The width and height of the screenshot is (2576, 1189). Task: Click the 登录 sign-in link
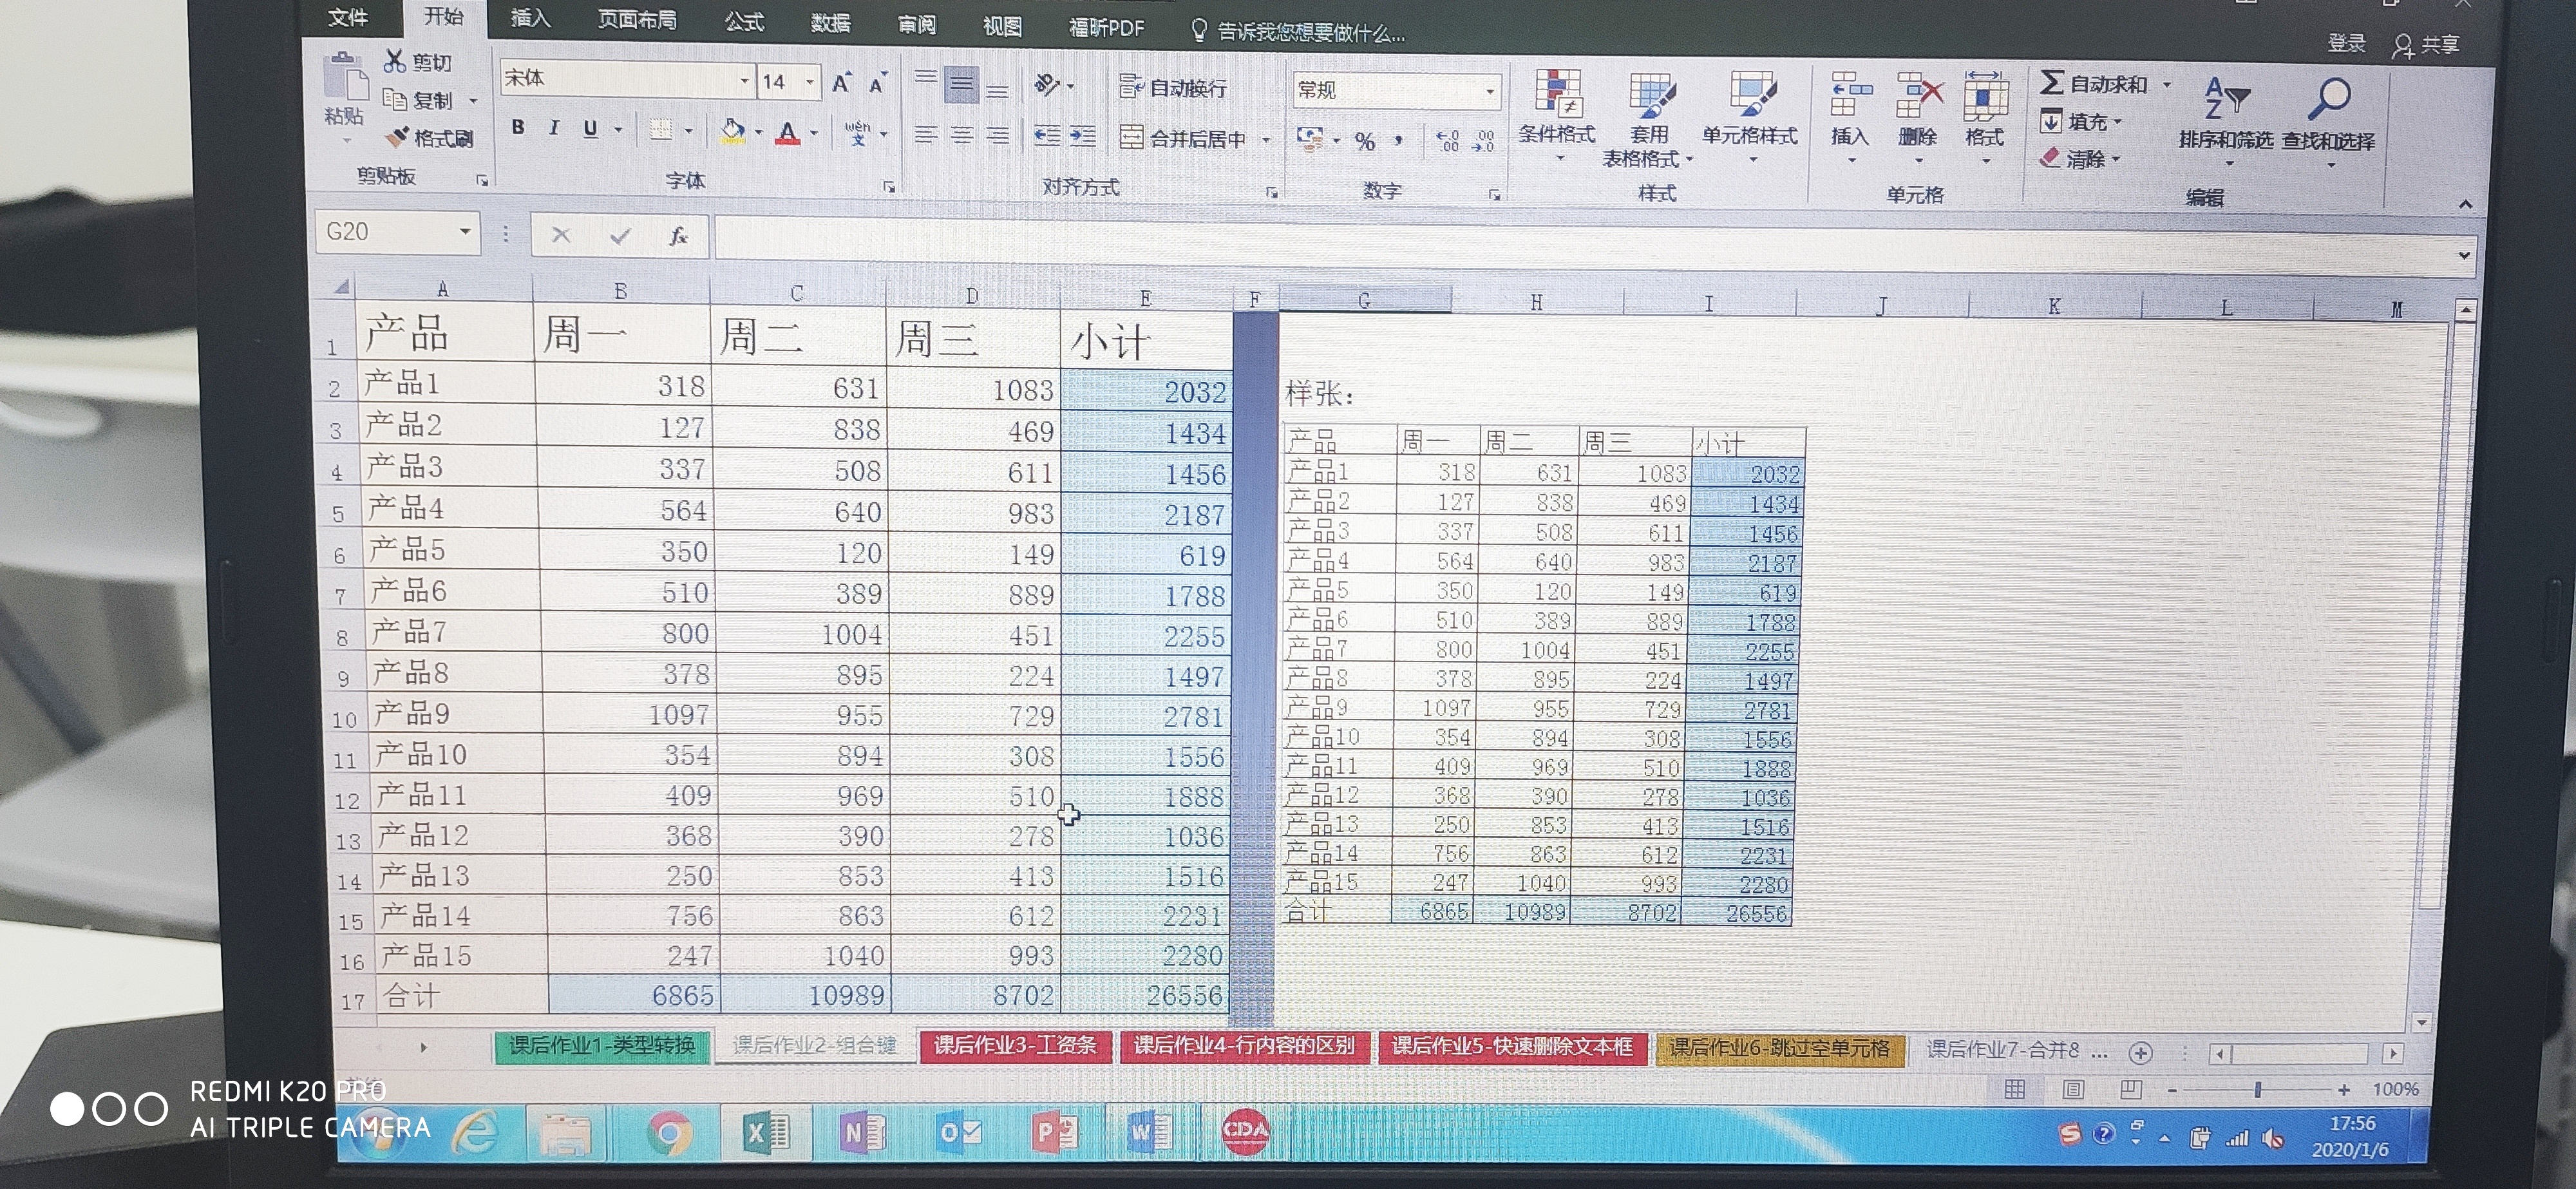point(2346,43)
